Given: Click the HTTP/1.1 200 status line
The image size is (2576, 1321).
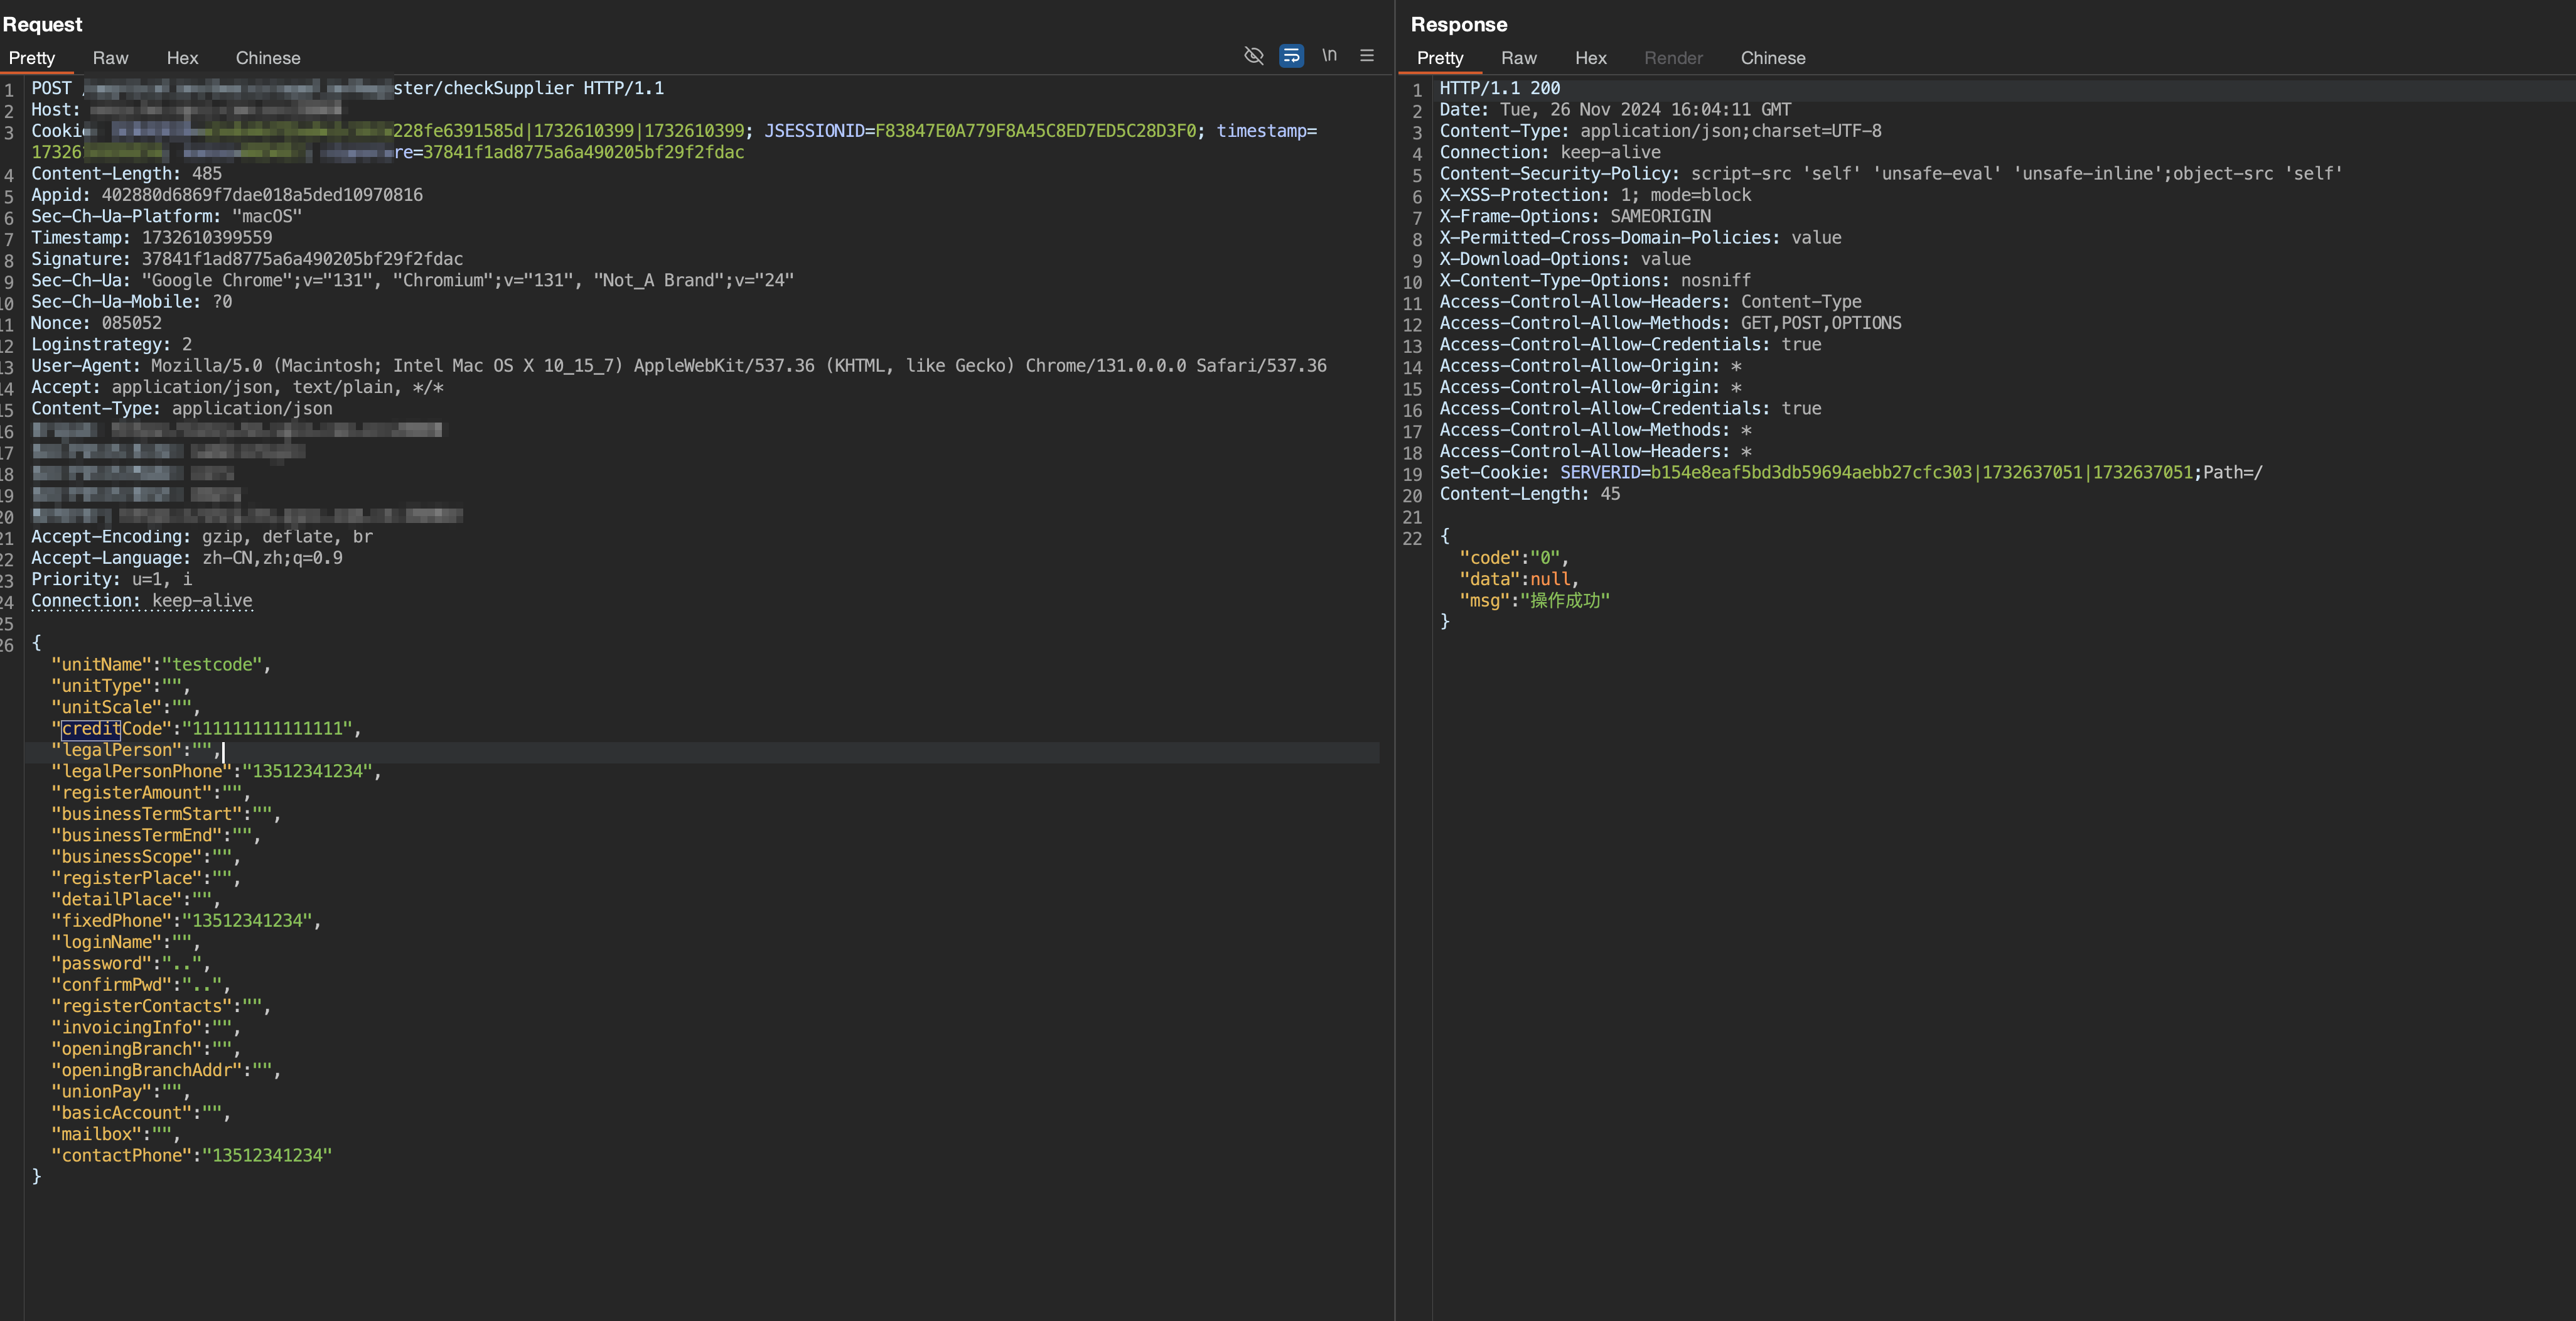Looking at the screenshot, I should point(1500,88).
